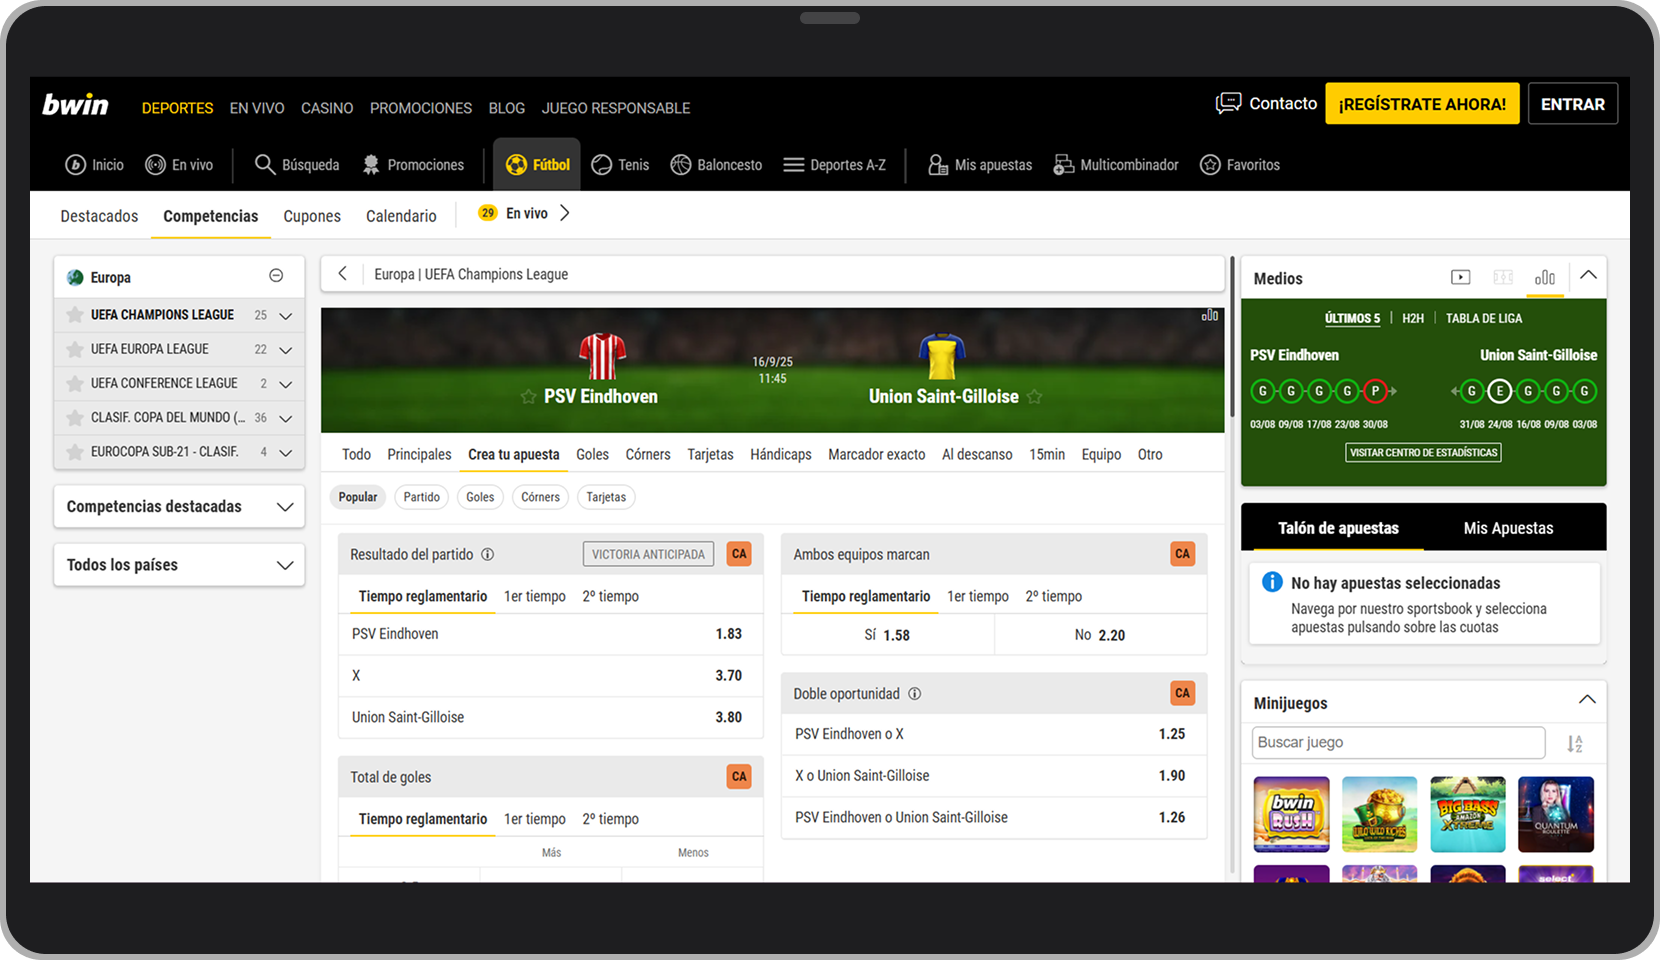Favorite Union Saint-Gilloise with star
1660x960 pixels.
(x=1035, y=397)
